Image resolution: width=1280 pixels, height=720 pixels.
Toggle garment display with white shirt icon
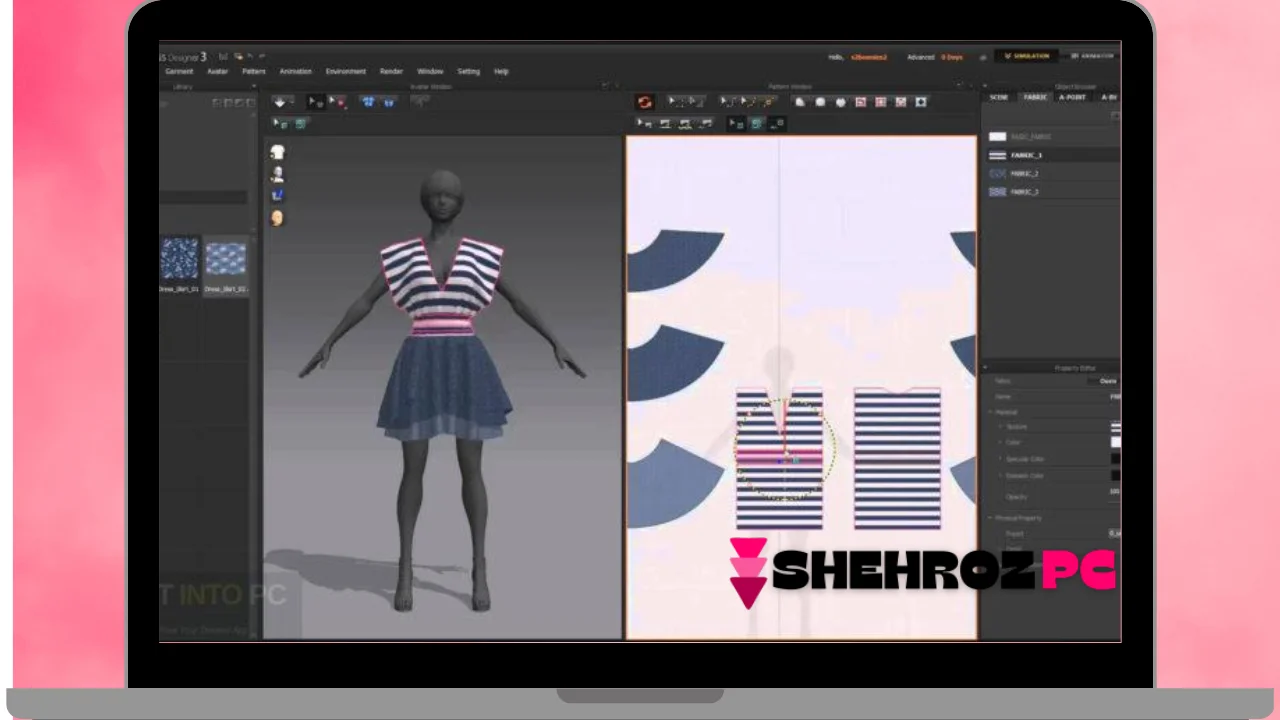pos(277,152)
